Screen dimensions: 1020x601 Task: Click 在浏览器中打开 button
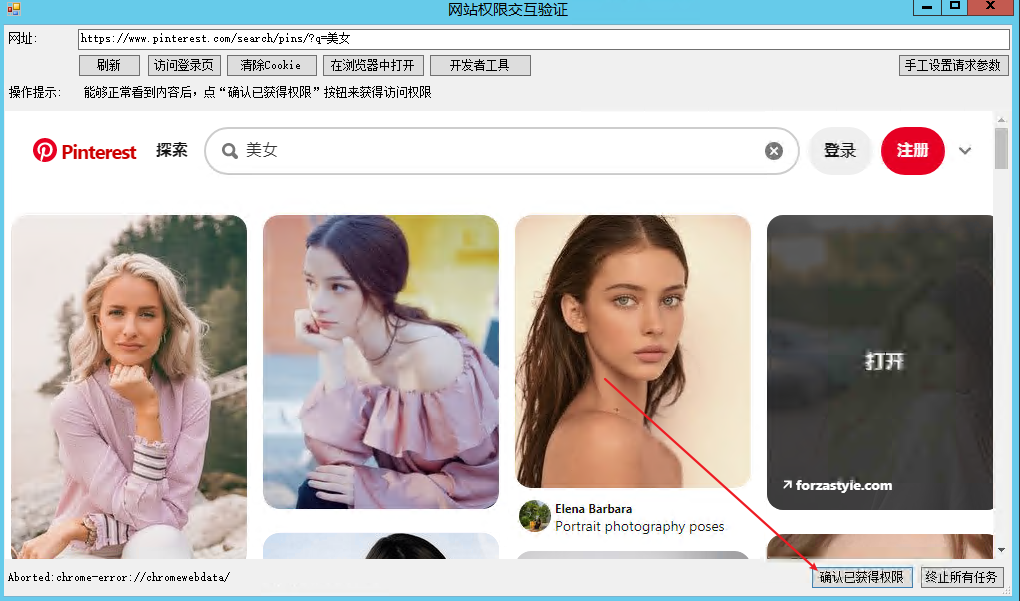pos(373,65)
